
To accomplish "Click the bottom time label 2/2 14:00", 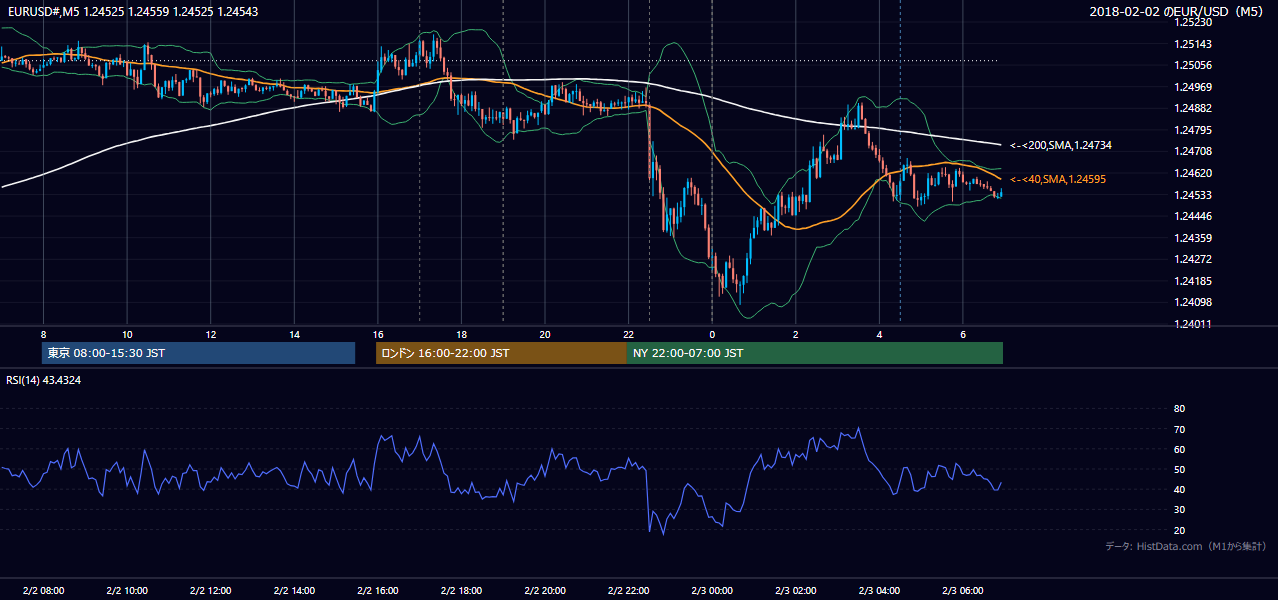I will click(294, 591).
